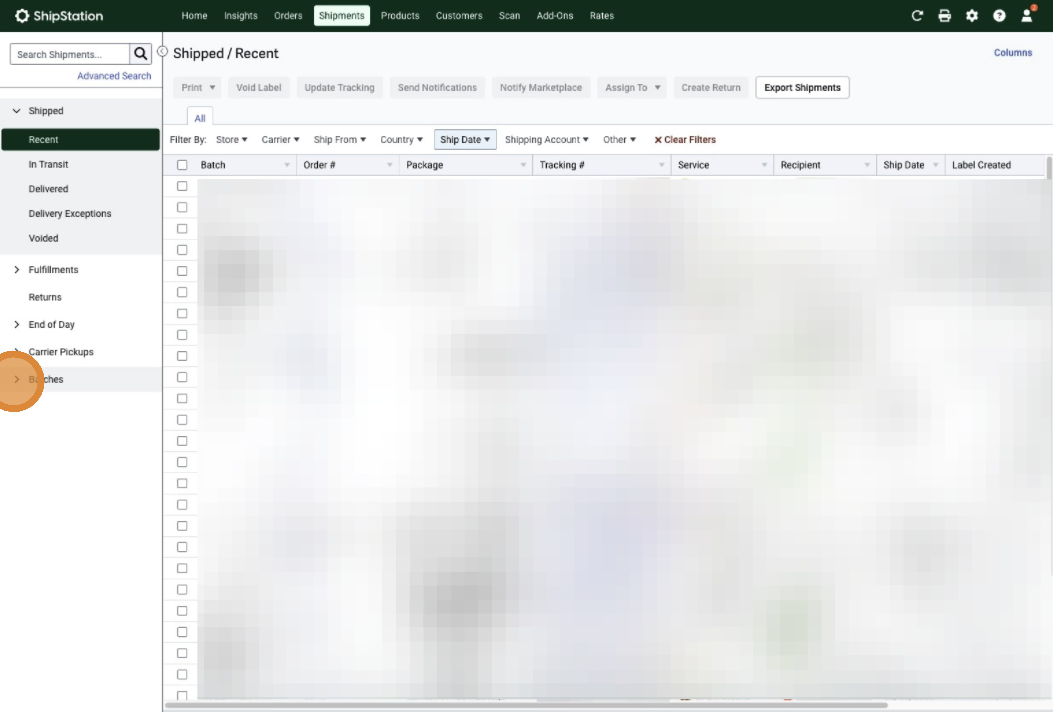
Task: Toggle the select-all checkbox in table header
Action: (182, 165)
